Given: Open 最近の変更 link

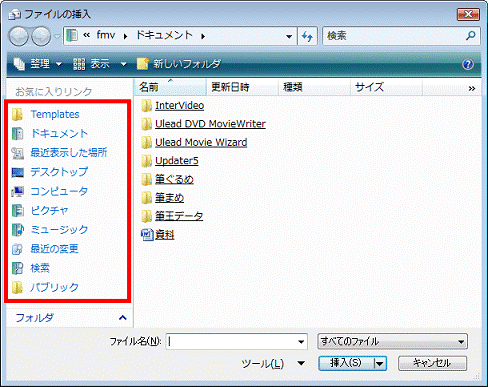Looking at the screenshot, I should (54, 249).
